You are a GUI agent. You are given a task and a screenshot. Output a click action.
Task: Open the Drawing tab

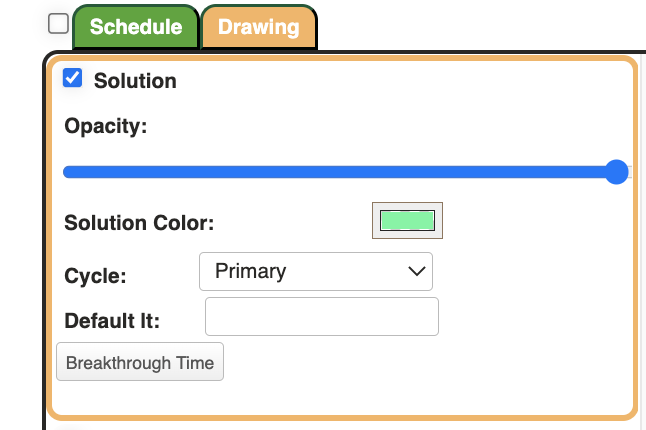pos(259,27)
